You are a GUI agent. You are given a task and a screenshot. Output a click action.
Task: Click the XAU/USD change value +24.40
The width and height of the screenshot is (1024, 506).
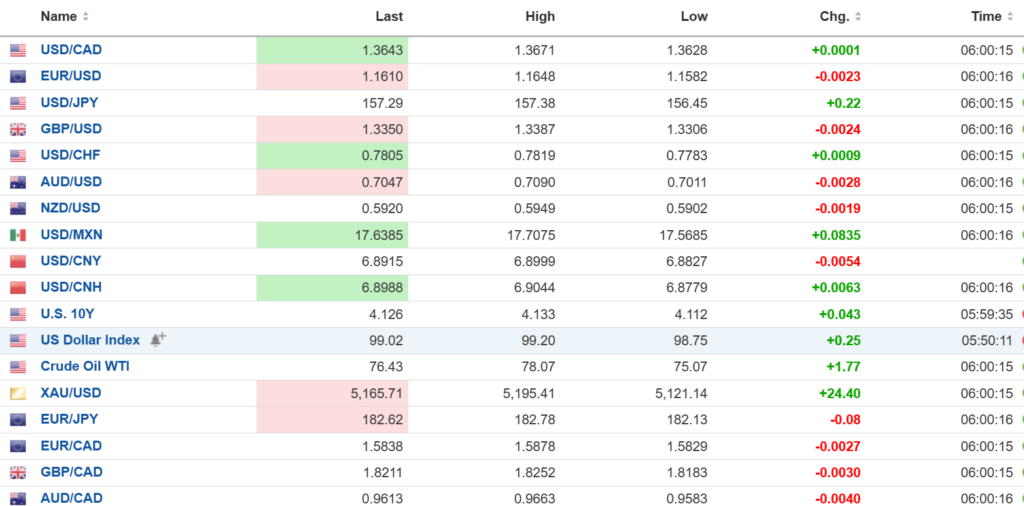(x=839, y=393)
